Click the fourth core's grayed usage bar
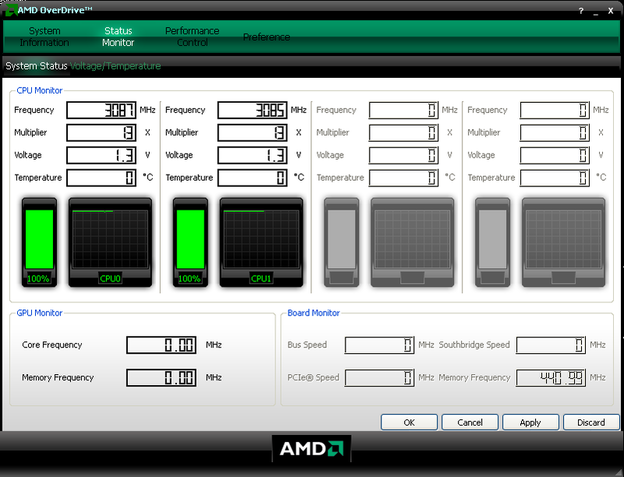Viewport: 624px width, 477px height. [x=493, y=242]
